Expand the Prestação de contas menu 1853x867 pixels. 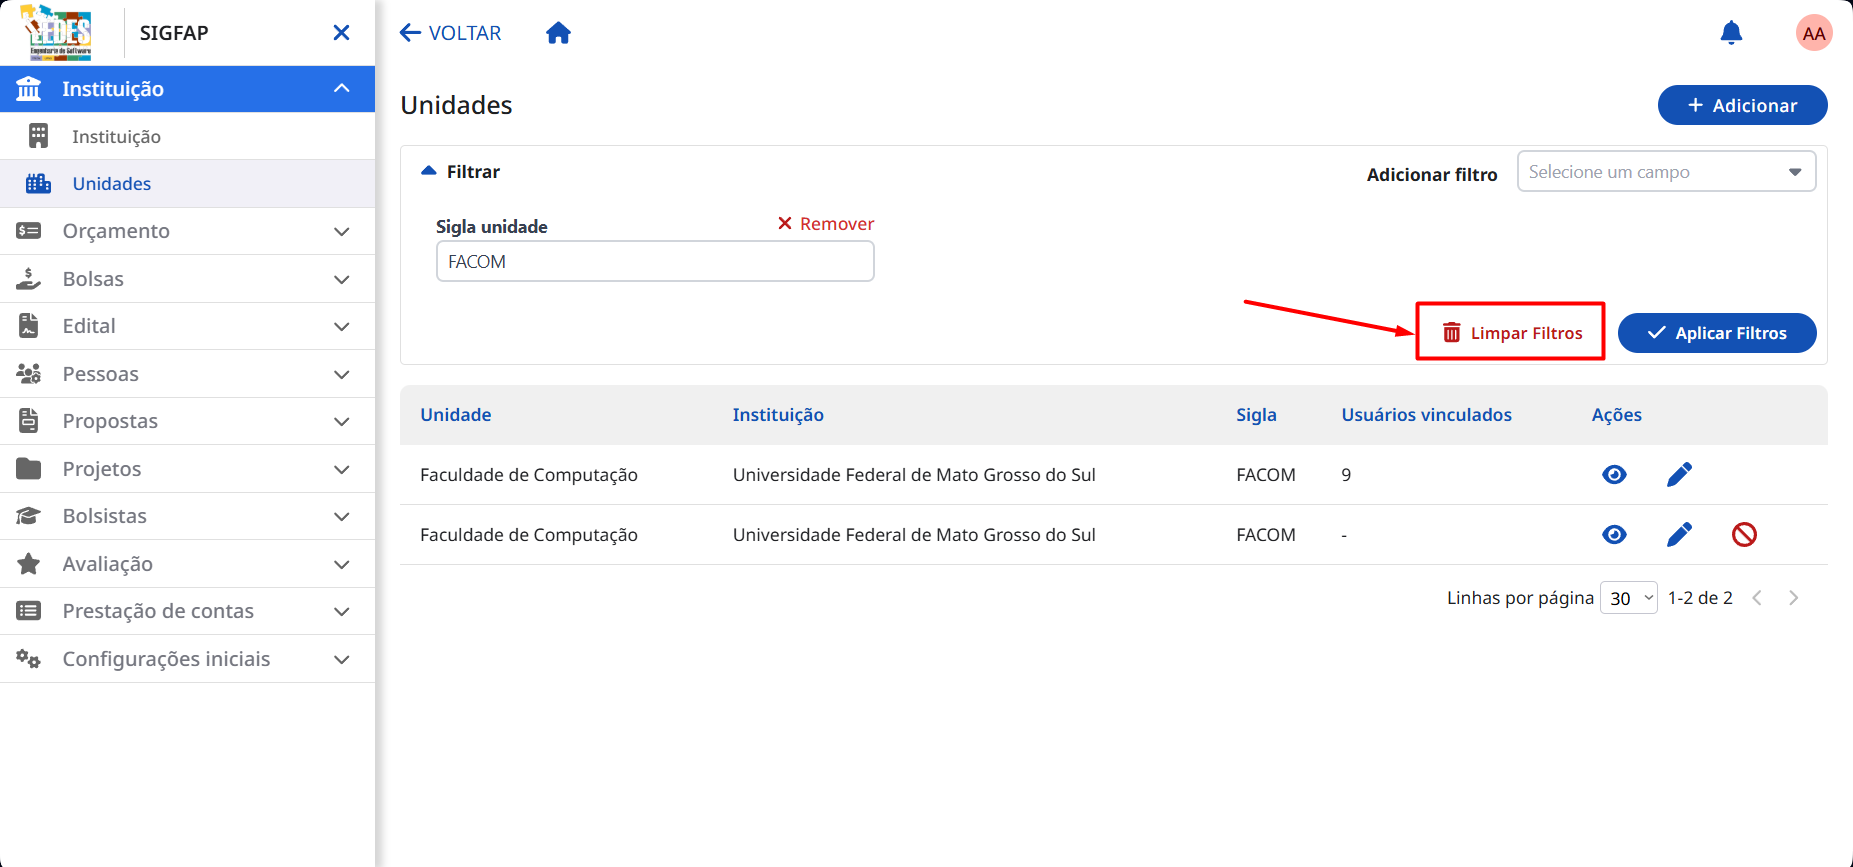187,611
